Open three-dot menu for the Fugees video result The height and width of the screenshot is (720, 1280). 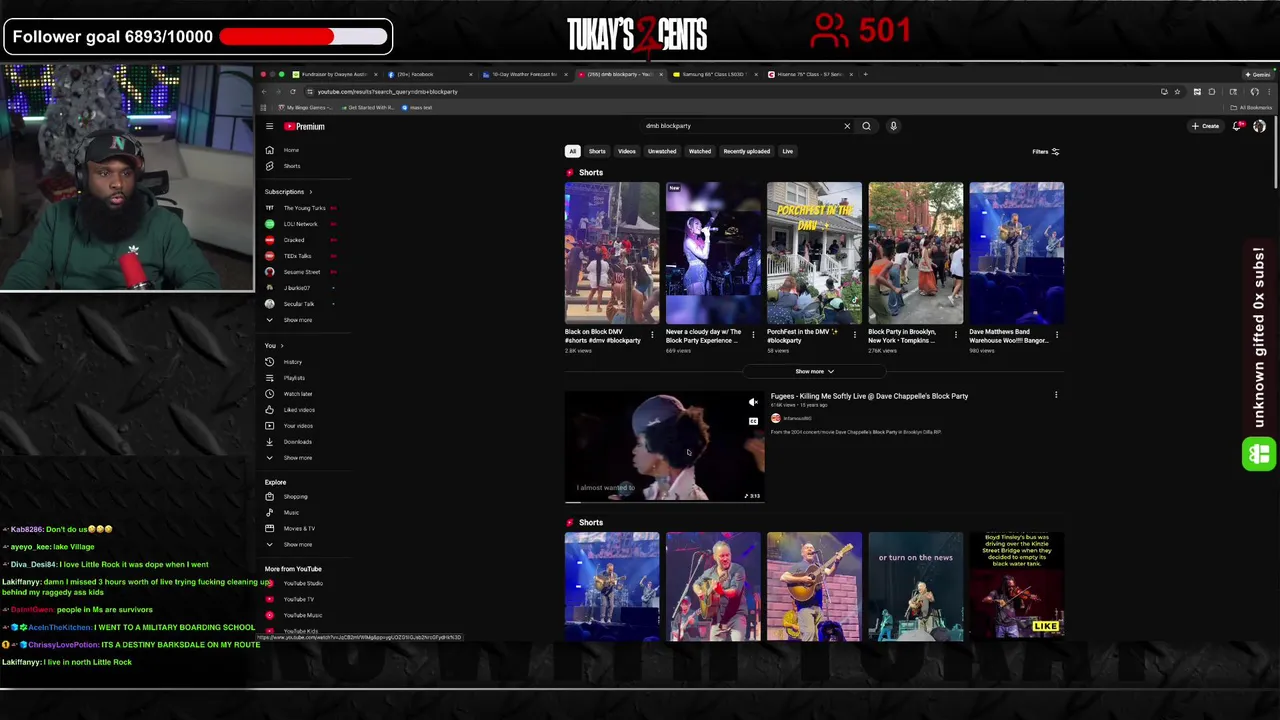click(1056, 396)
